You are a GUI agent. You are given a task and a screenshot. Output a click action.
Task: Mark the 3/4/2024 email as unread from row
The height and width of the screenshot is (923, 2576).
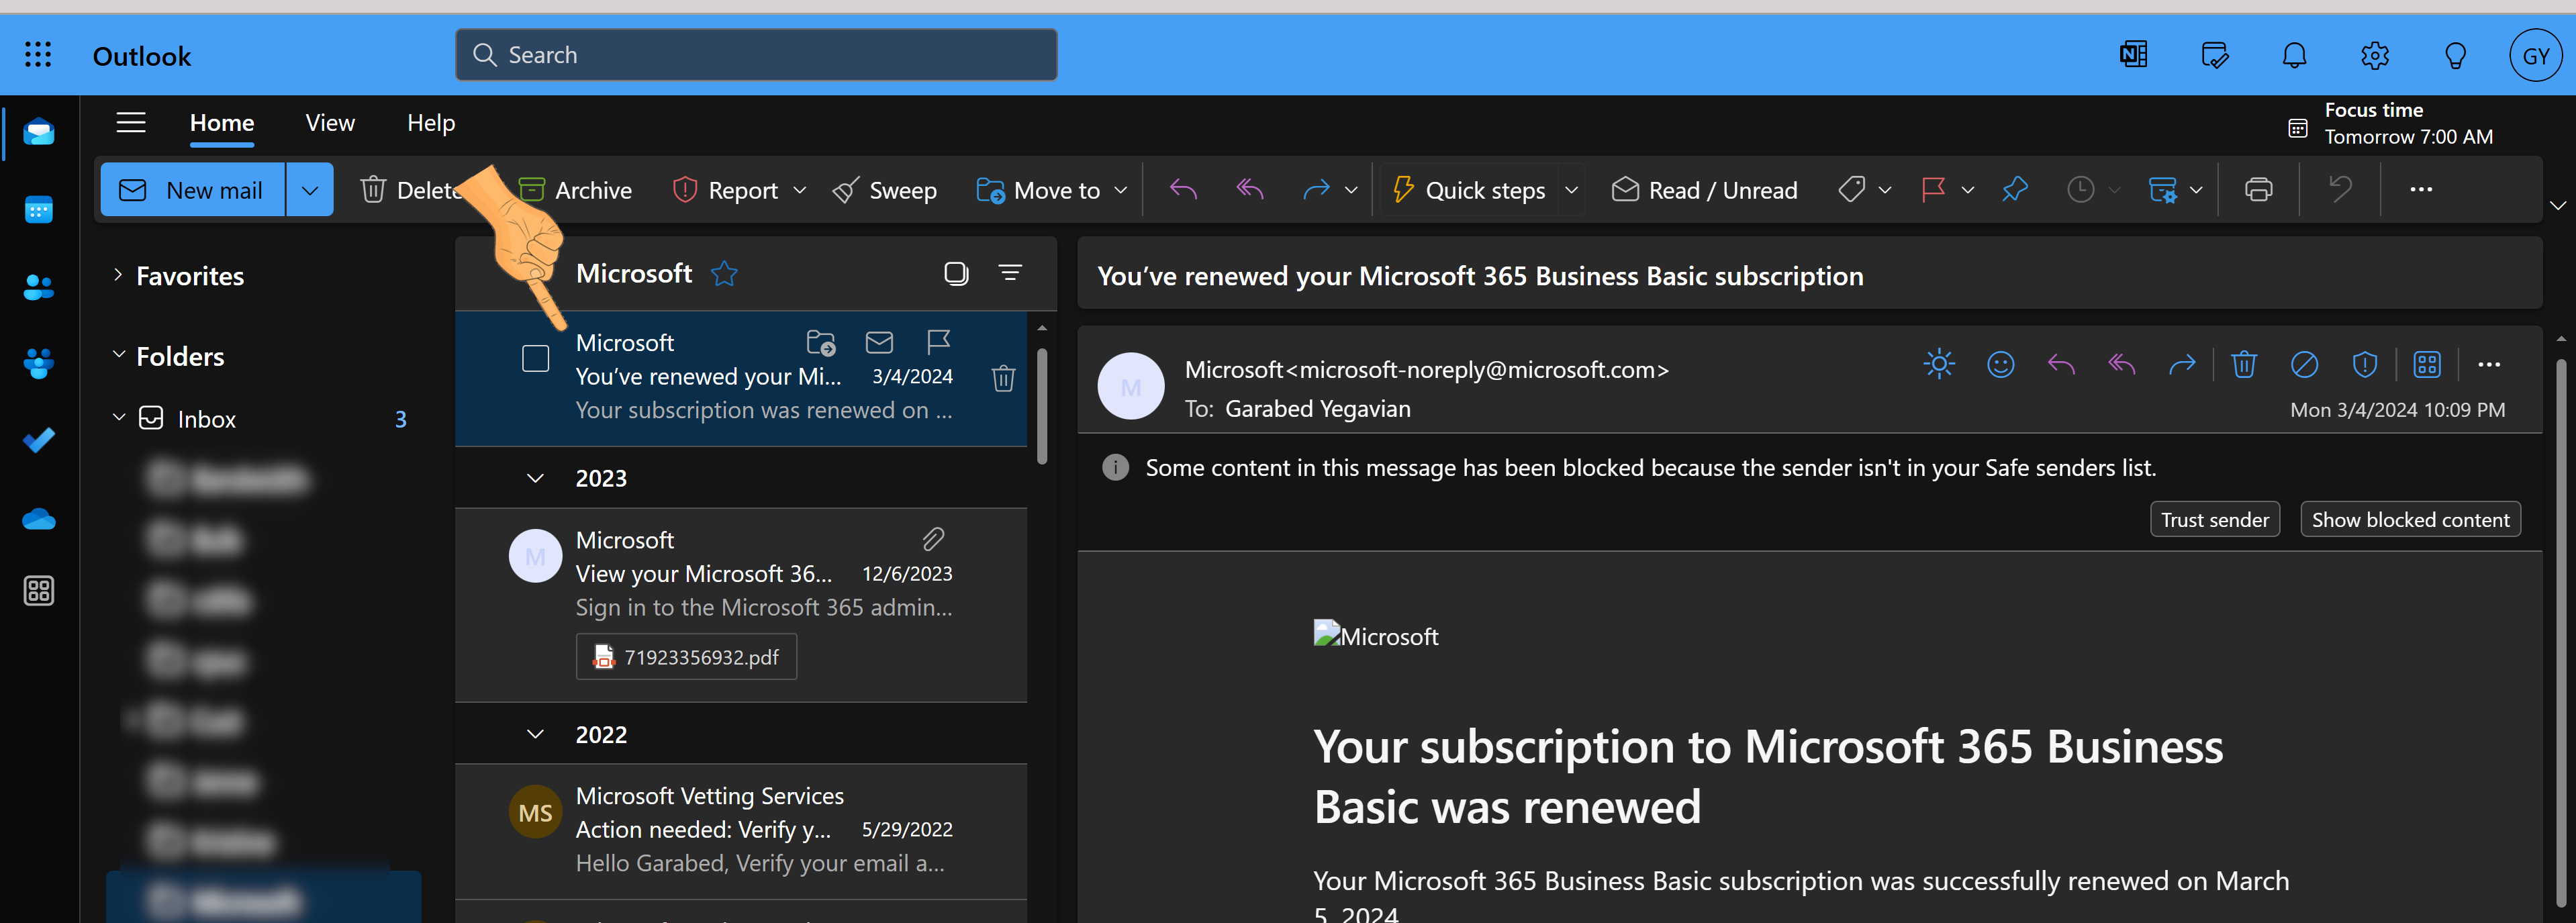[879, 342]
